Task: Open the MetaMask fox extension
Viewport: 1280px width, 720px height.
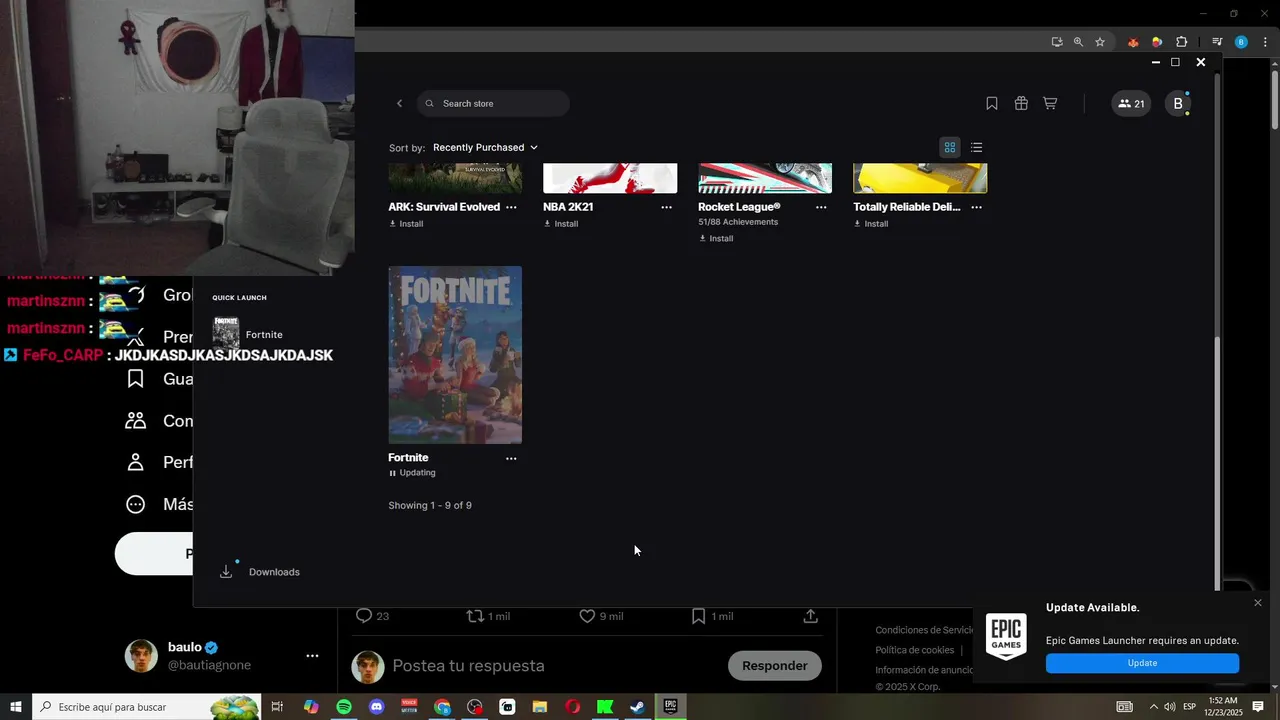Action: coord(1133,42)
